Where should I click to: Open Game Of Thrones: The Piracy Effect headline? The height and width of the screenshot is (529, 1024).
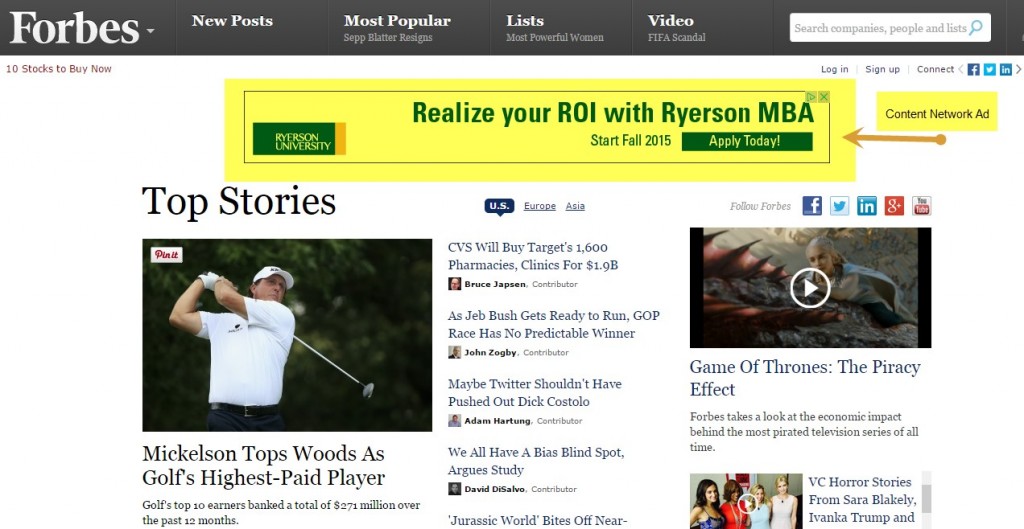805,378
